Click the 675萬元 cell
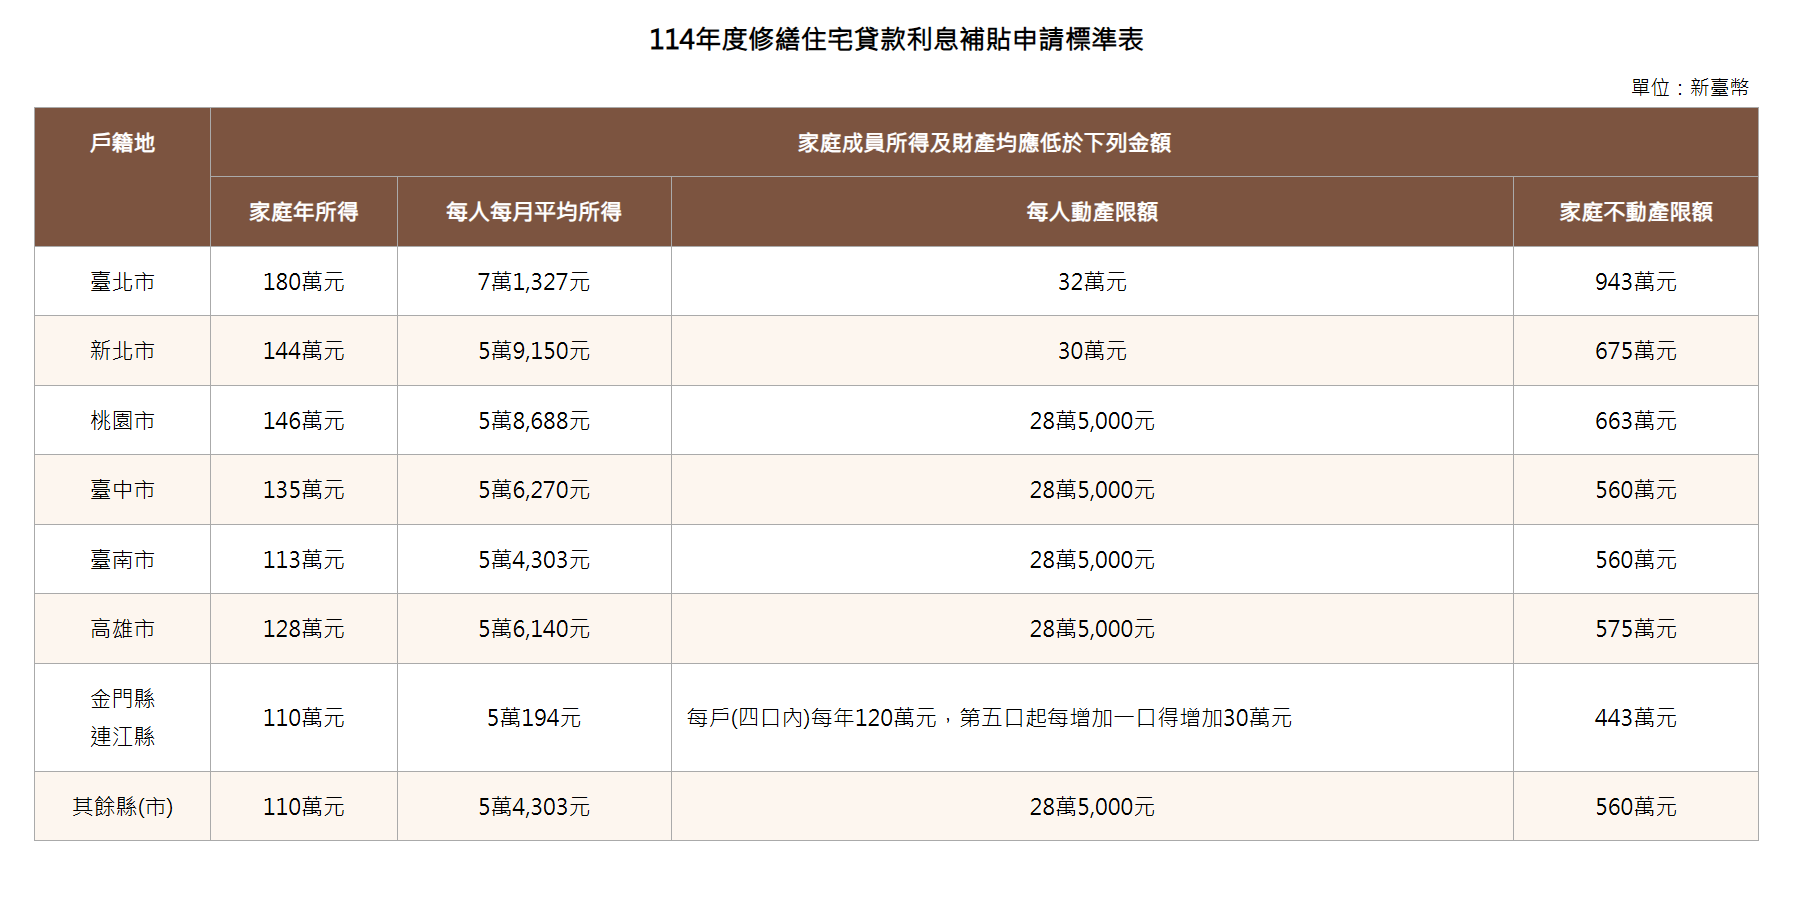1802x908 pixels. tap(1636, 351)
